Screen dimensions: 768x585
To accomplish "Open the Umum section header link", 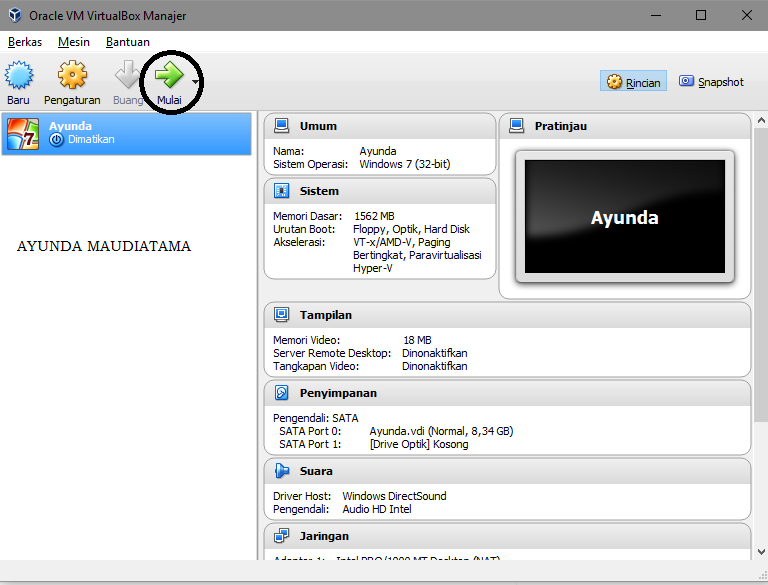I will click(x=318, y=126).
